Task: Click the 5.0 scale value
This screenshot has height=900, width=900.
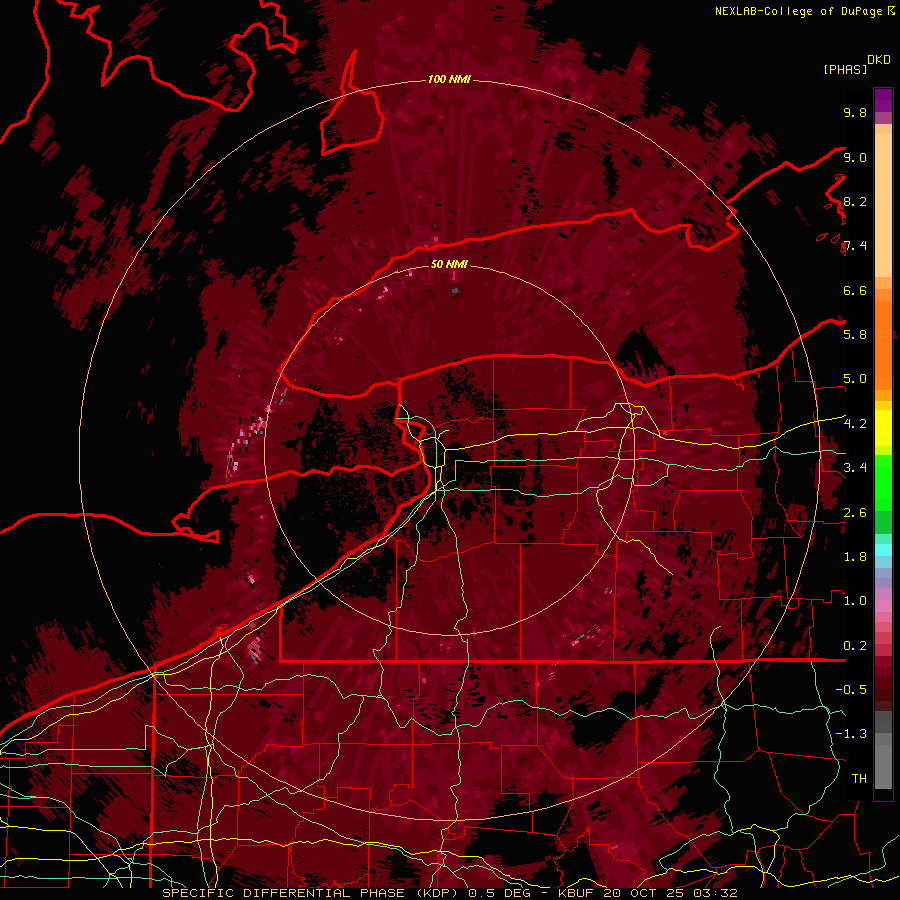Action: 855,379
